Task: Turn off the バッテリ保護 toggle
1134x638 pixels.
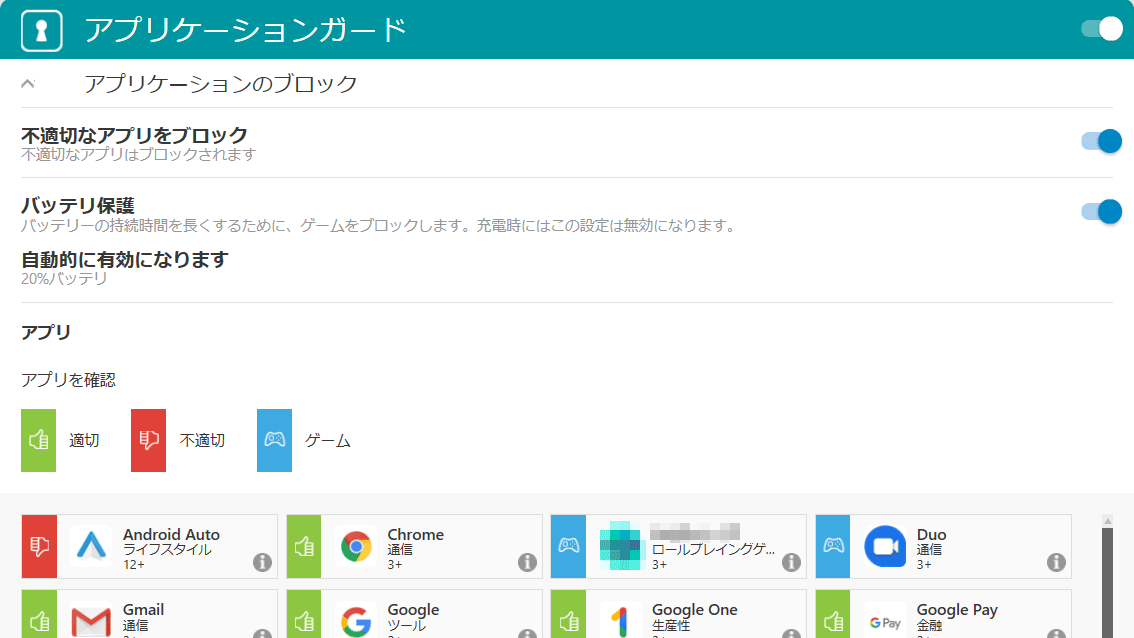Action: pos(1101,211)
